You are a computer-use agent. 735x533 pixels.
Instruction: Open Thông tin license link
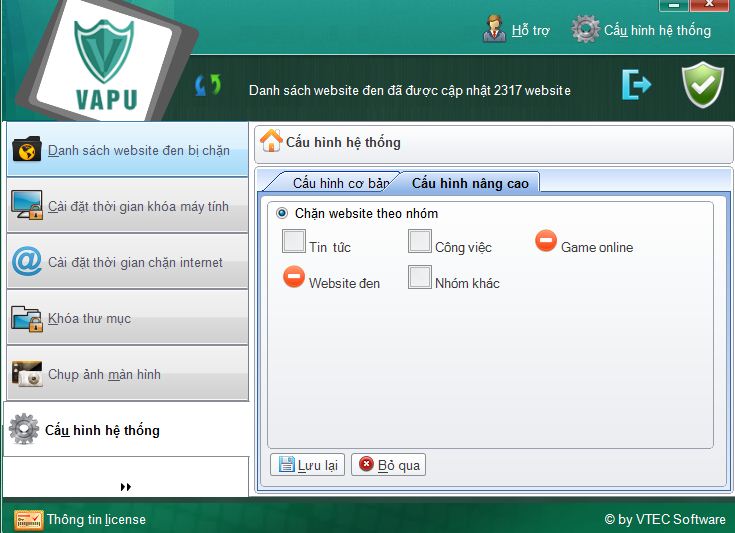click(96, 519)
